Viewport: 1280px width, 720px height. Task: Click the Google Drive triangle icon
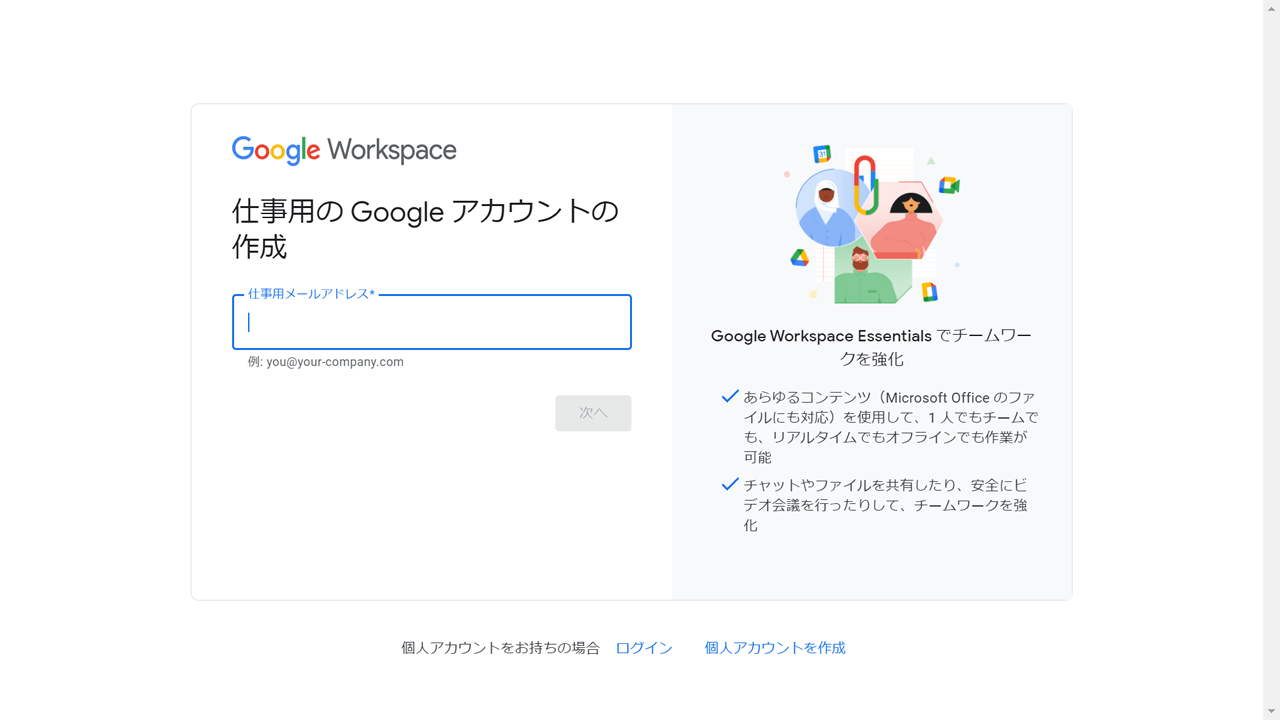(x=800, y=257)
